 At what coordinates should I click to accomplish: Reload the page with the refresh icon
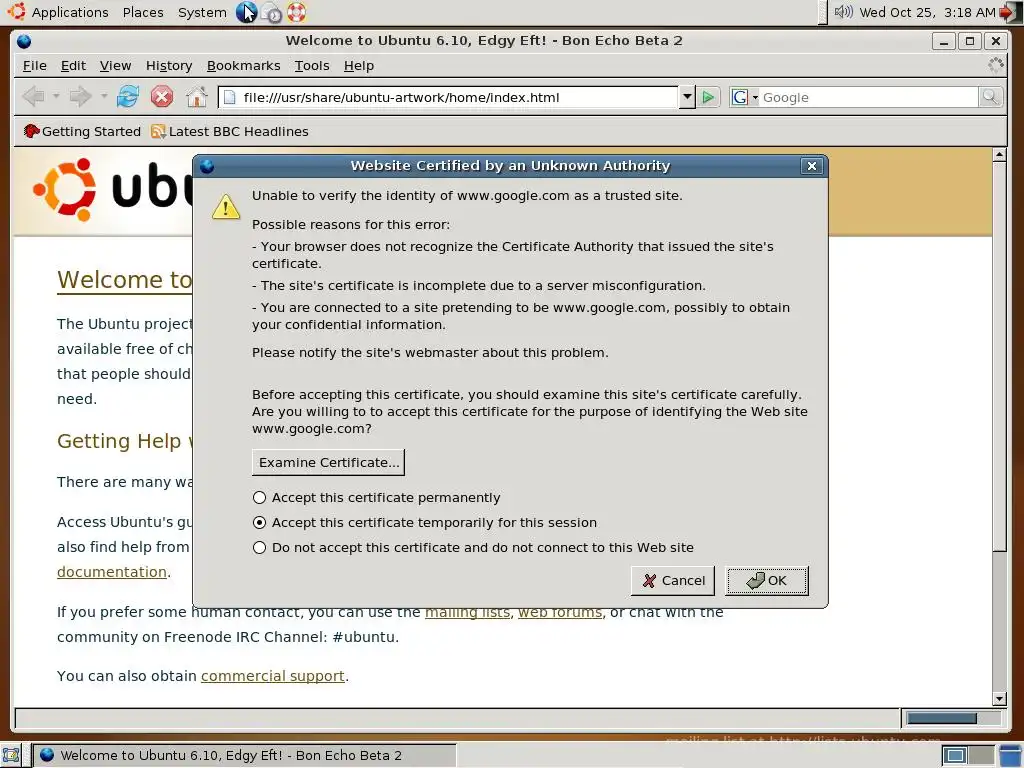tap(127, 97)
